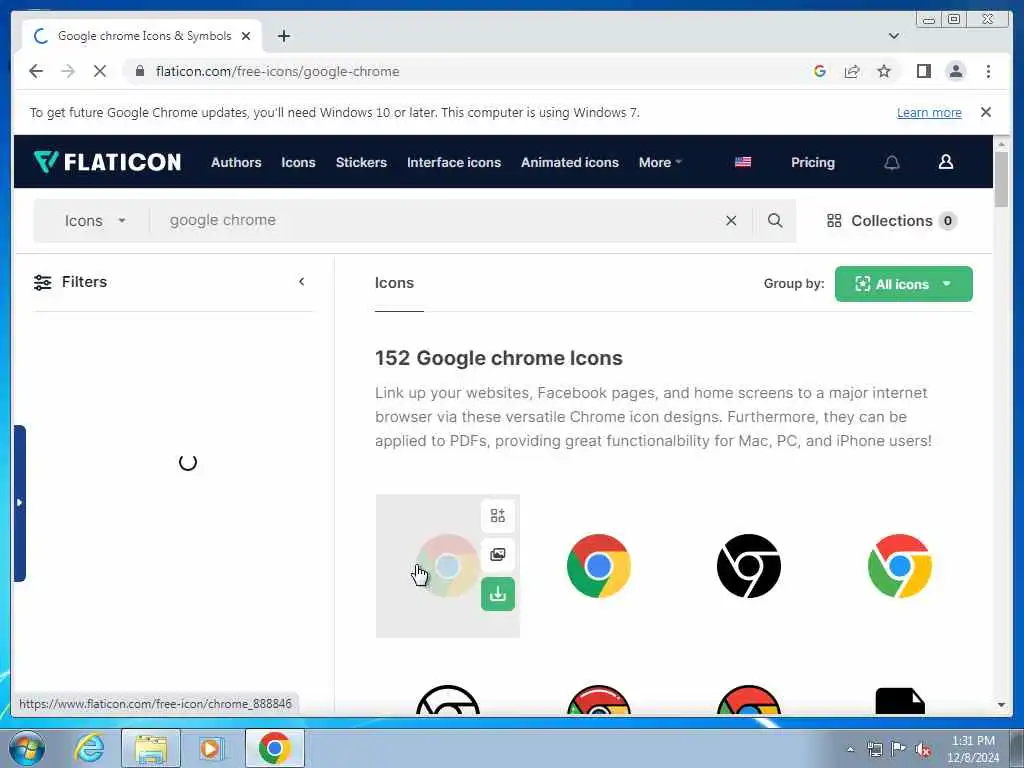The height and width of the screenshot is (768, 1024).
Task: Launch Internet Explorer from the taskbar
Action: click(88, 748)
